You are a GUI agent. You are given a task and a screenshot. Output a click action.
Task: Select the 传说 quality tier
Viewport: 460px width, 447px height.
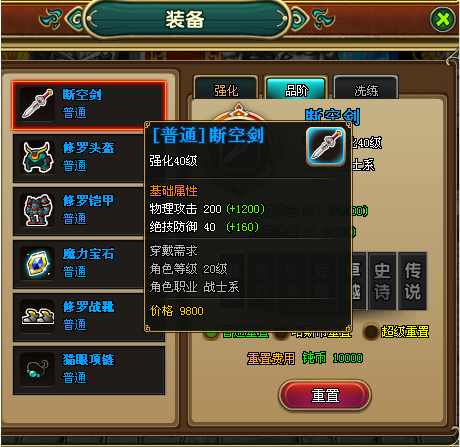(x=413, y=281)
